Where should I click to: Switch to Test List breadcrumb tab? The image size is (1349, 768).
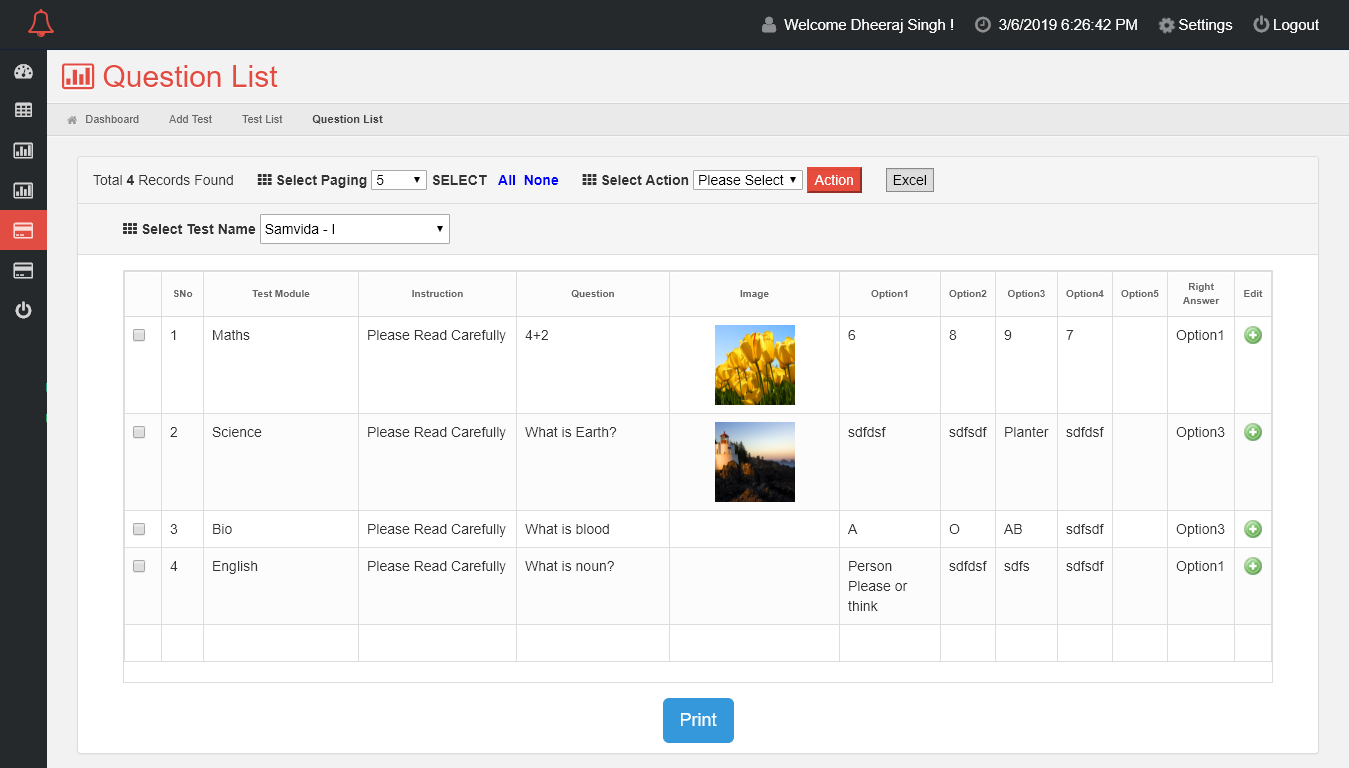[262, 119]
